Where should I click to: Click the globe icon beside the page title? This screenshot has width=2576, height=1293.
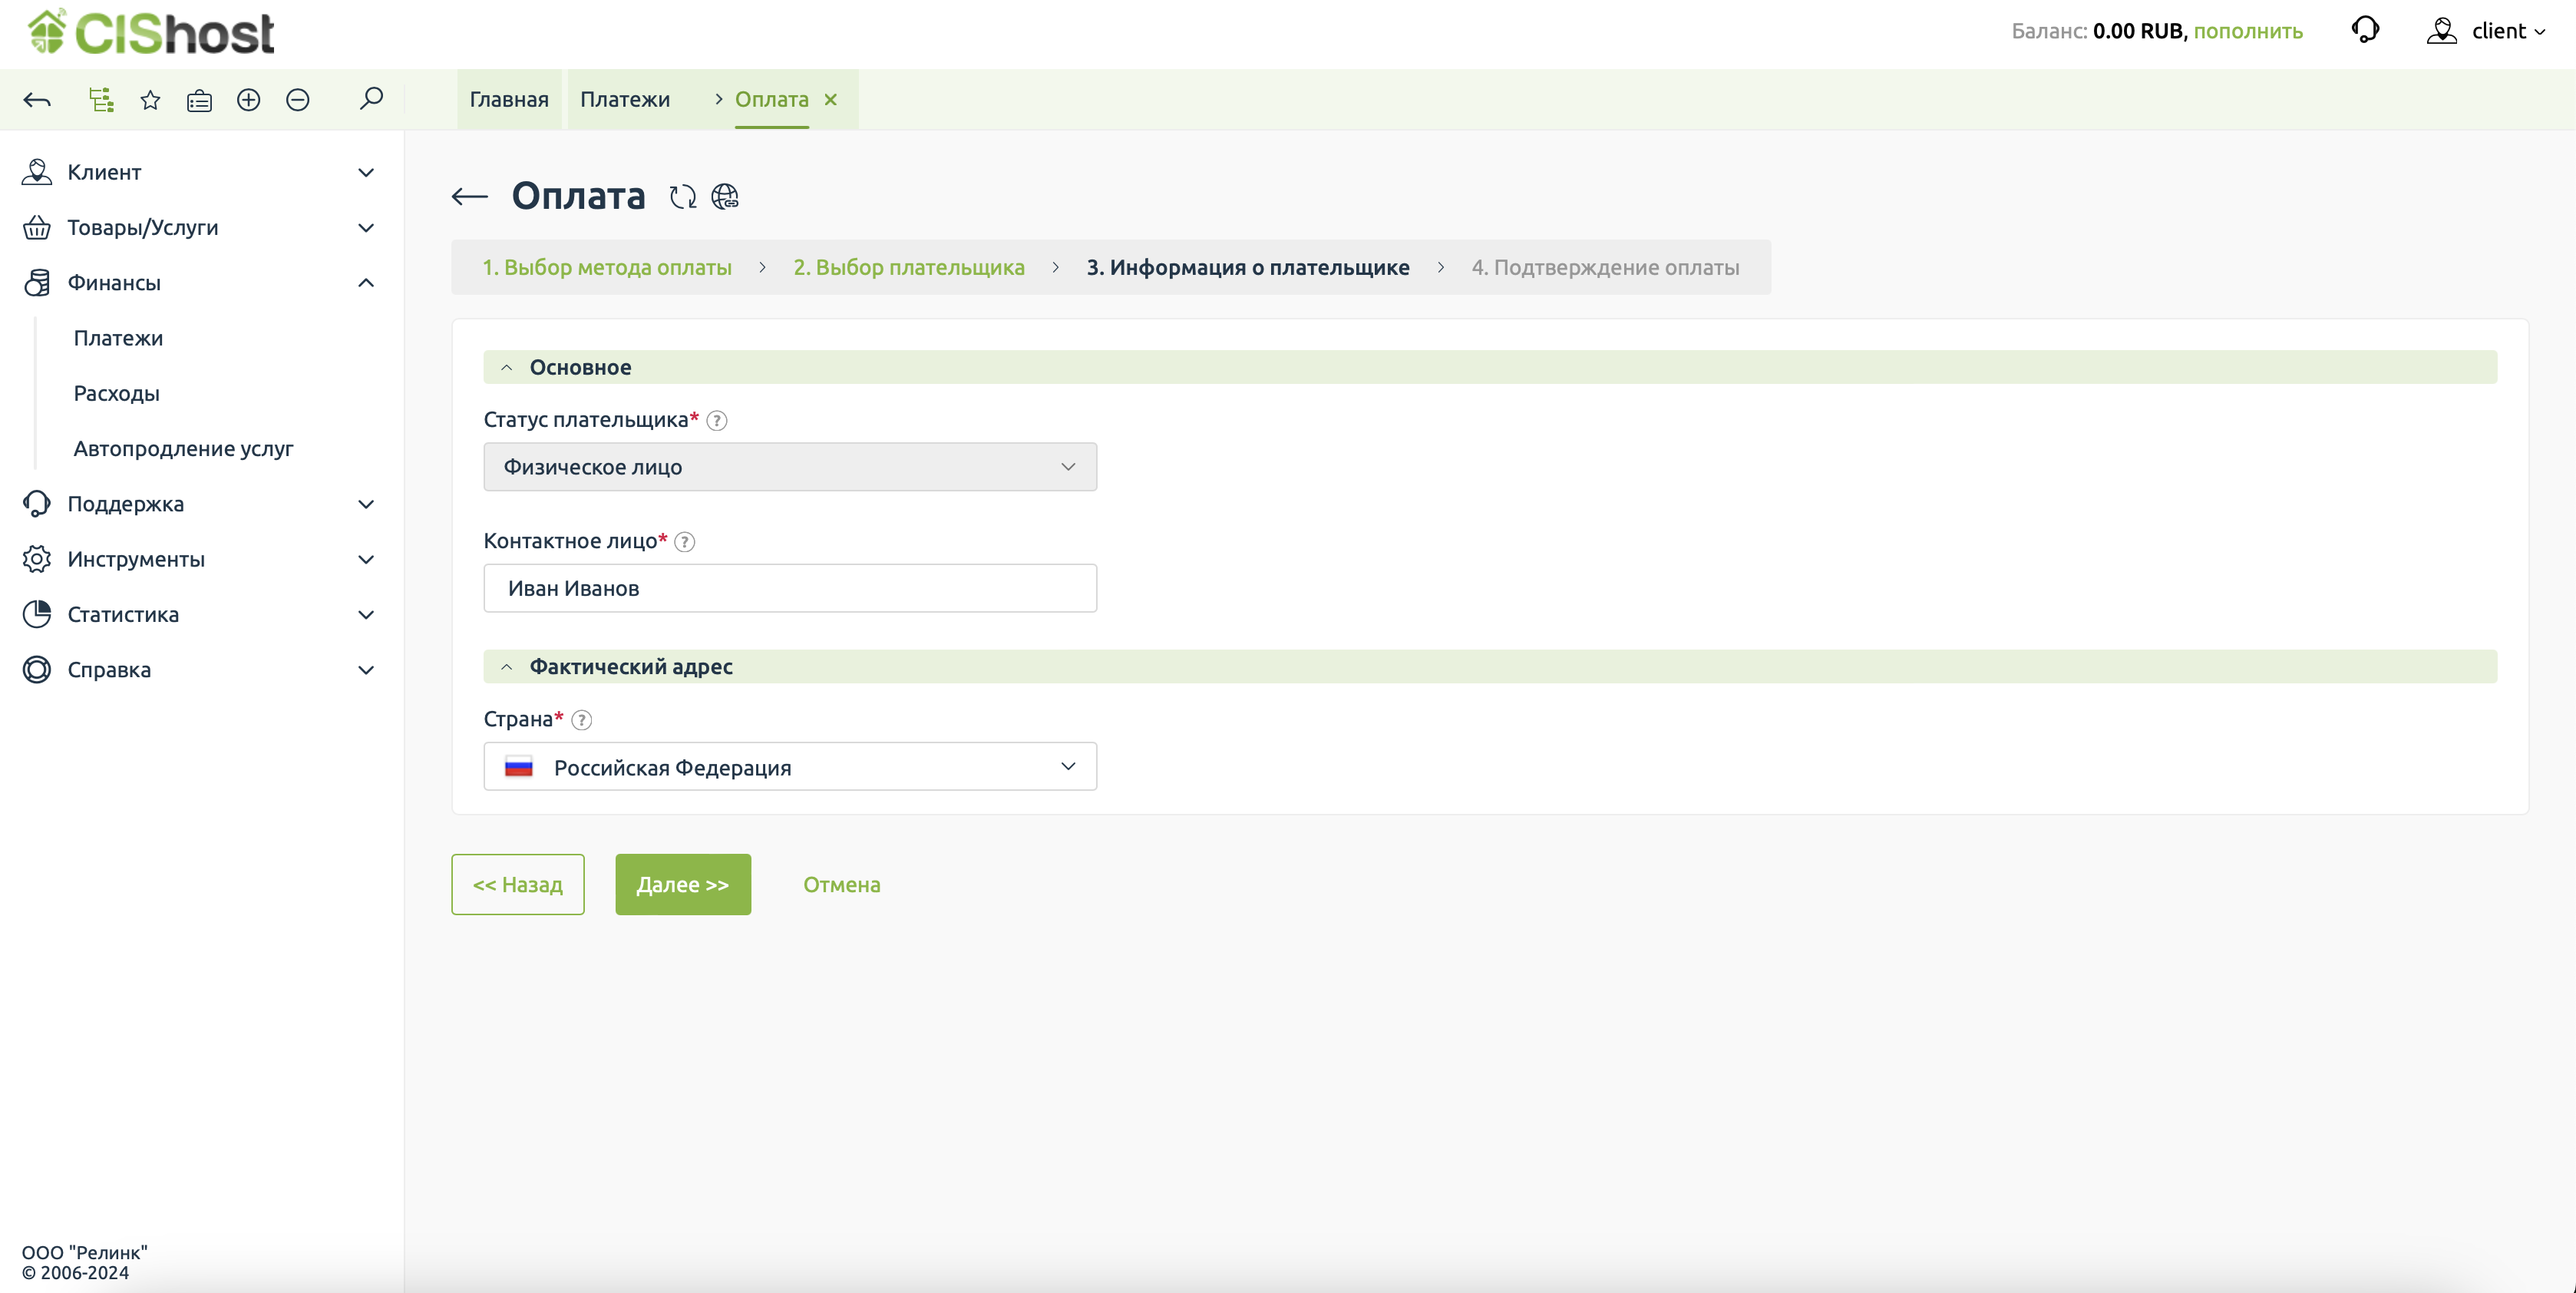pos(725,196)
